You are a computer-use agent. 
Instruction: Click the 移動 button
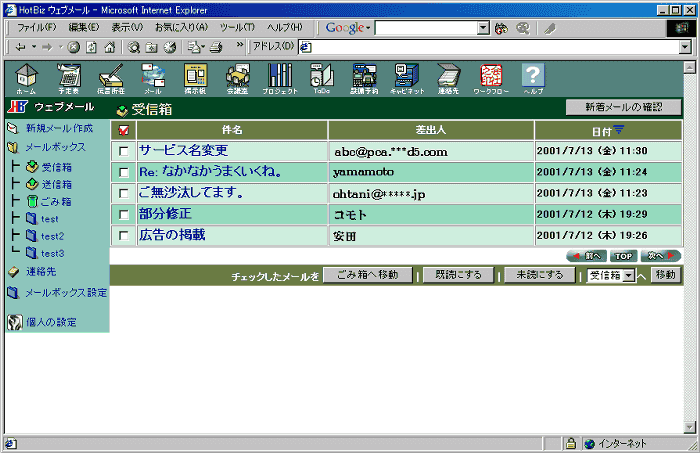coord(666,274)
